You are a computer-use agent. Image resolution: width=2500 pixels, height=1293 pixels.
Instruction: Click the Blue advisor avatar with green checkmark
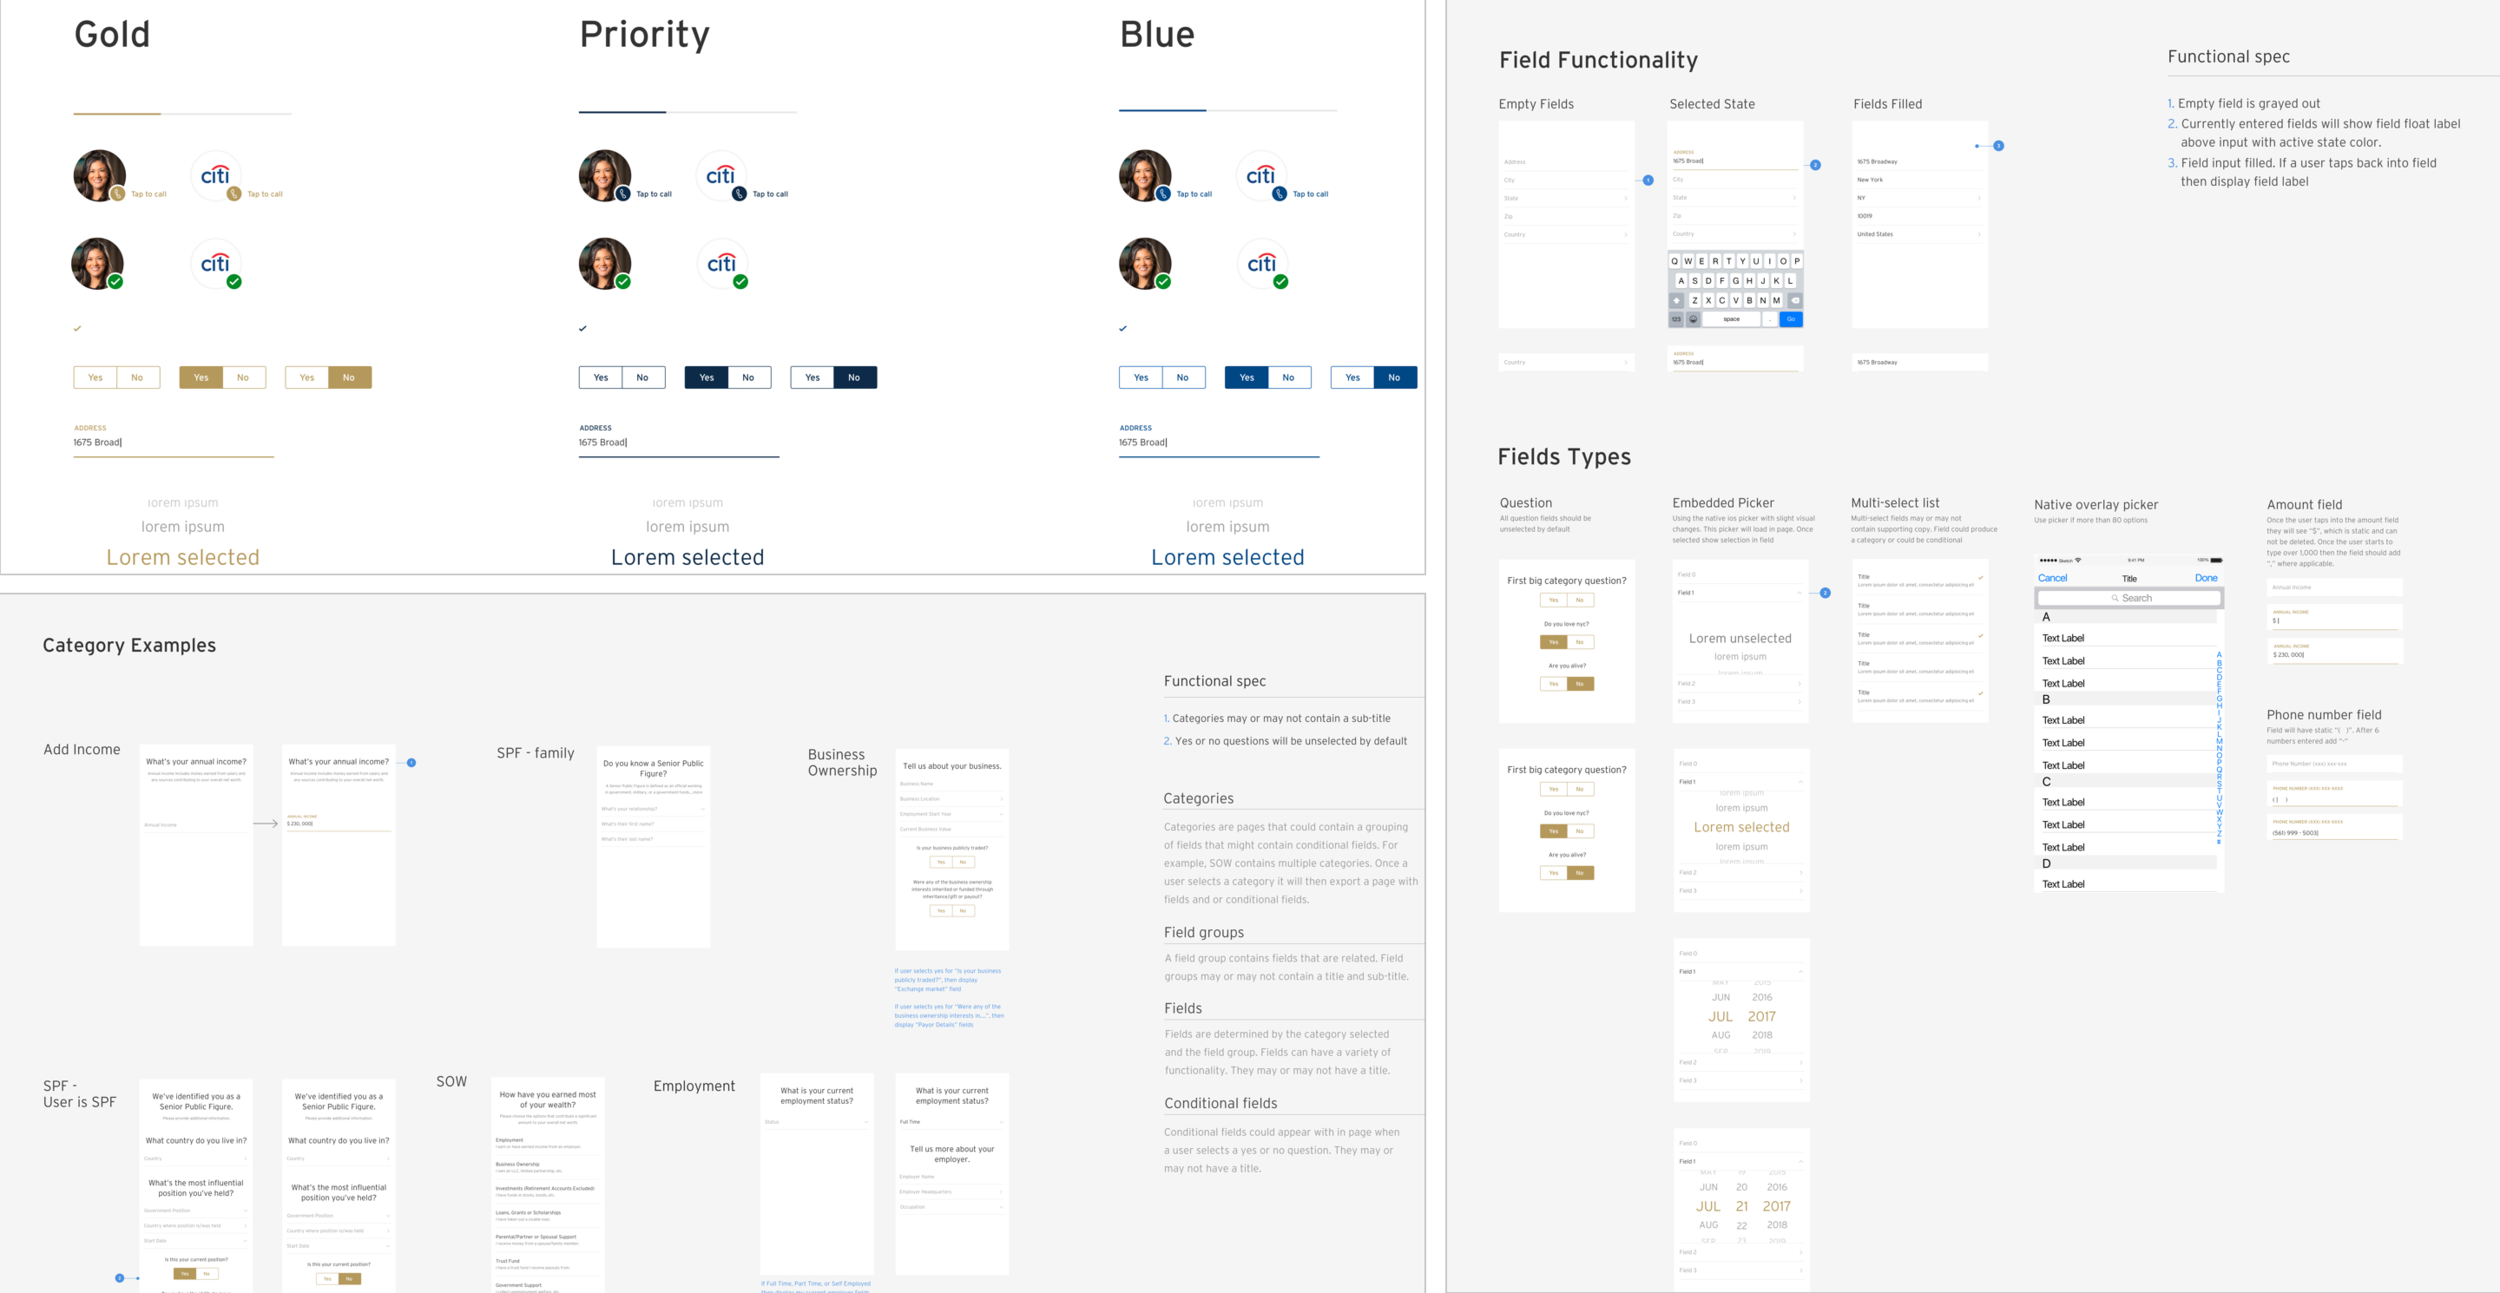[x=1145, y=264]
